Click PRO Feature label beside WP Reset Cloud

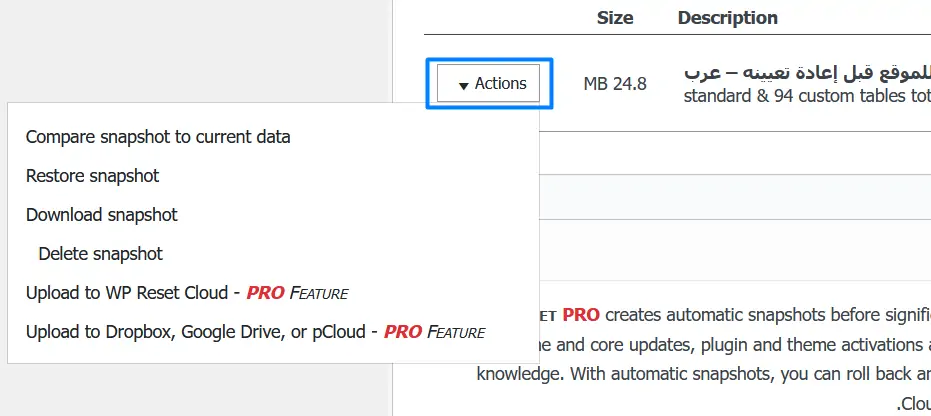click(297, 293)
